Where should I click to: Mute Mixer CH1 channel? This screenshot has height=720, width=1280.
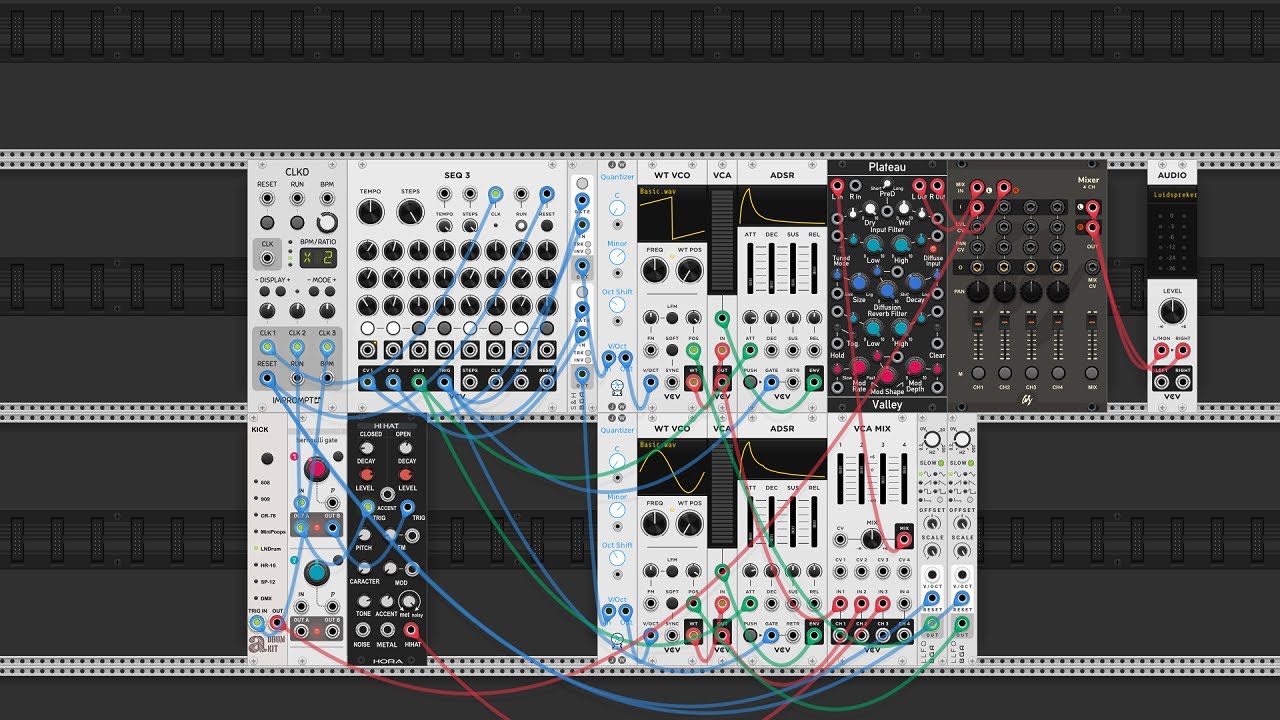click(x=979, y=373)
